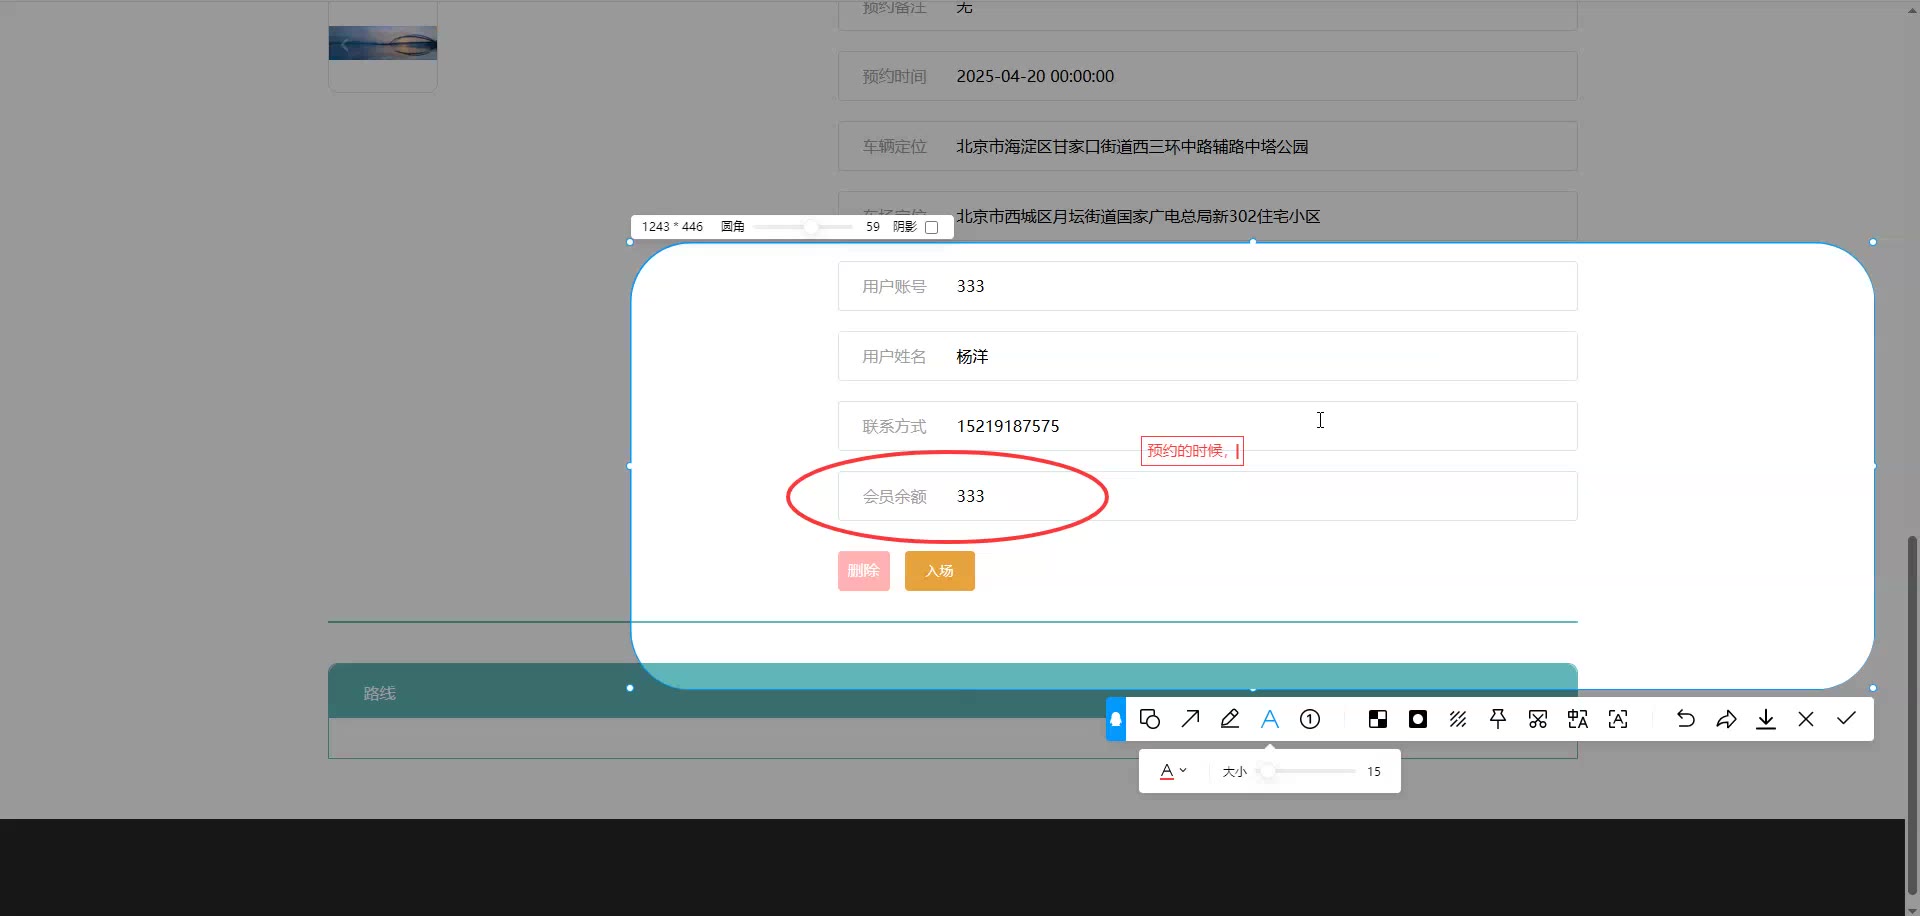Cancel the screenshot with X icon
Screen dimensions: 1920x916
pyautogui.click(x=1806, y=719)
